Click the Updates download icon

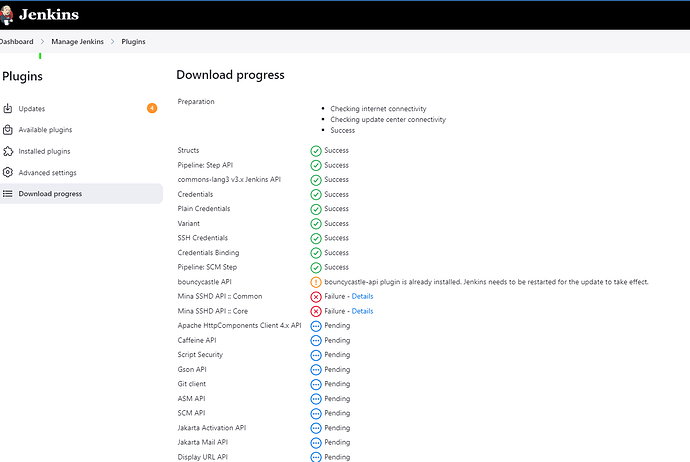pyautogui.click(x=8, y=108)
